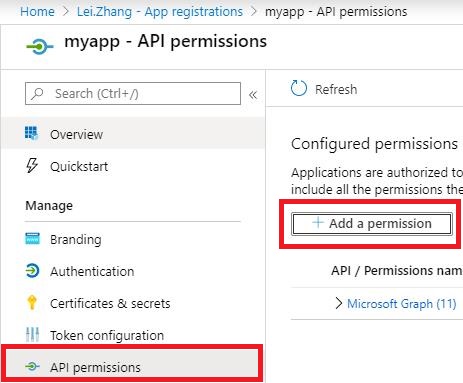Open Lei.Zhang App registrations breadcrumb
Viewport: 463px width, 383px height.
pyautogui.click(x=160, y=12)
